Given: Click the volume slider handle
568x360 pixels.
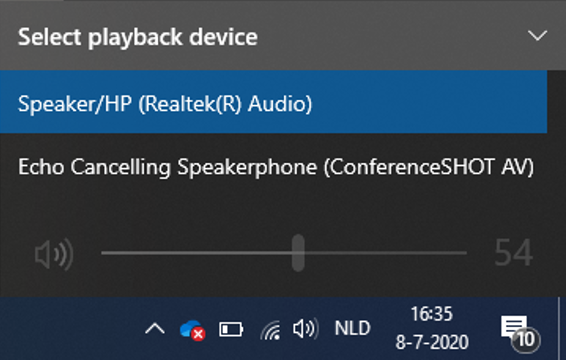Looking at the screenshot, I should (298, 252).
